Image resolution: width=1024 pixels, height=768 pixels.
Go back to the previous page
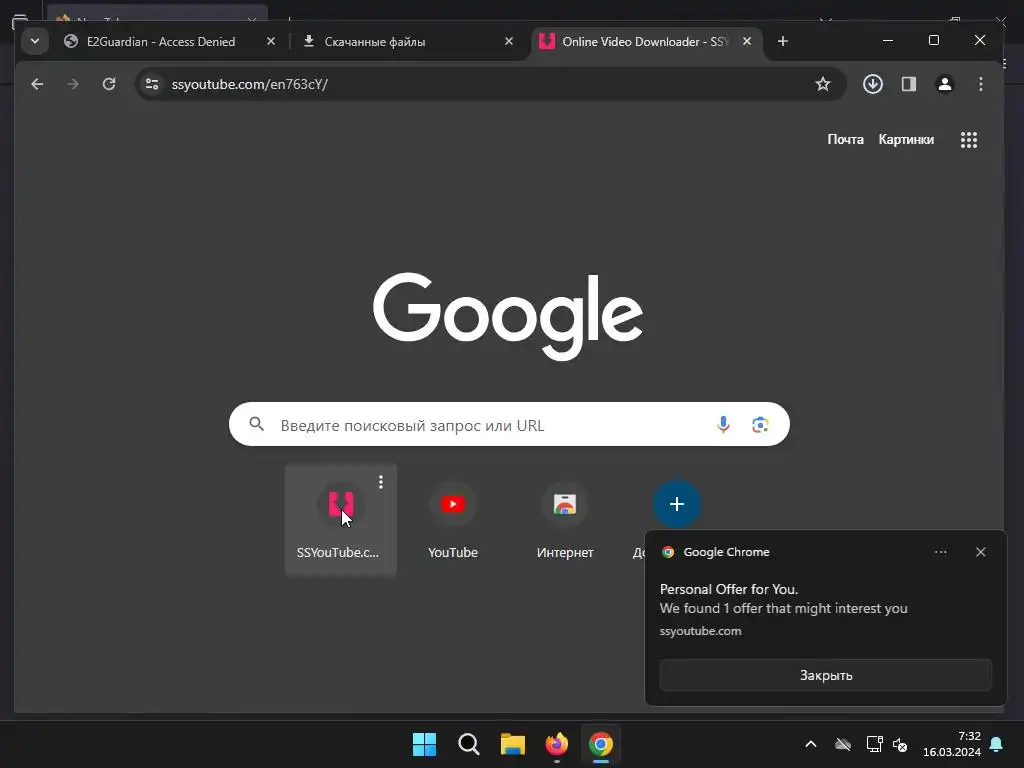37,84
